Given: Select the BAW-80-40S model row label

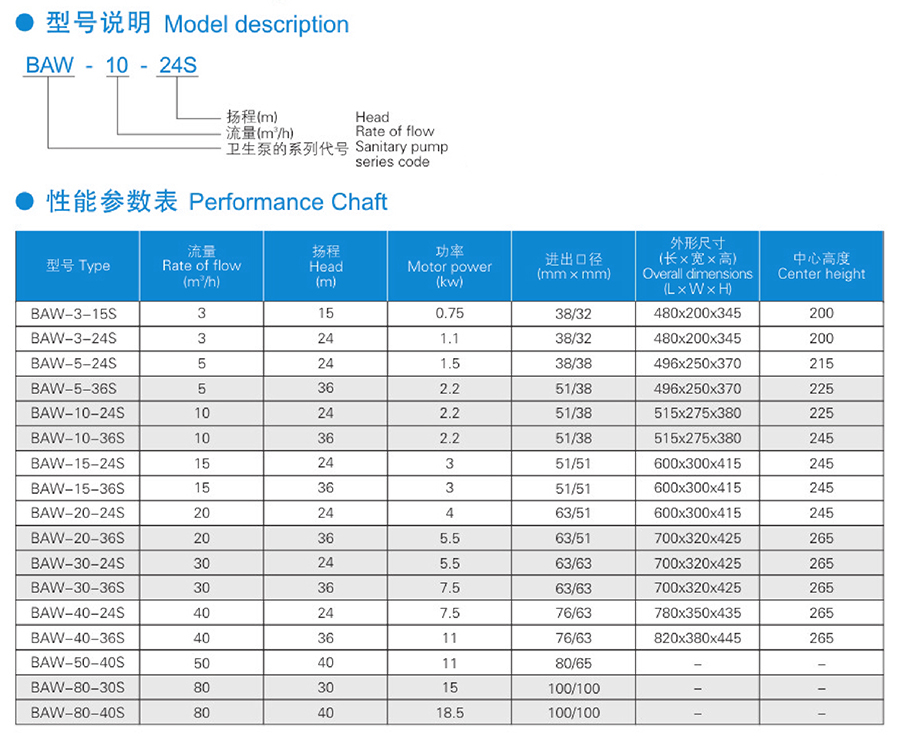Looking at the screenshot, I should [78, 713].
